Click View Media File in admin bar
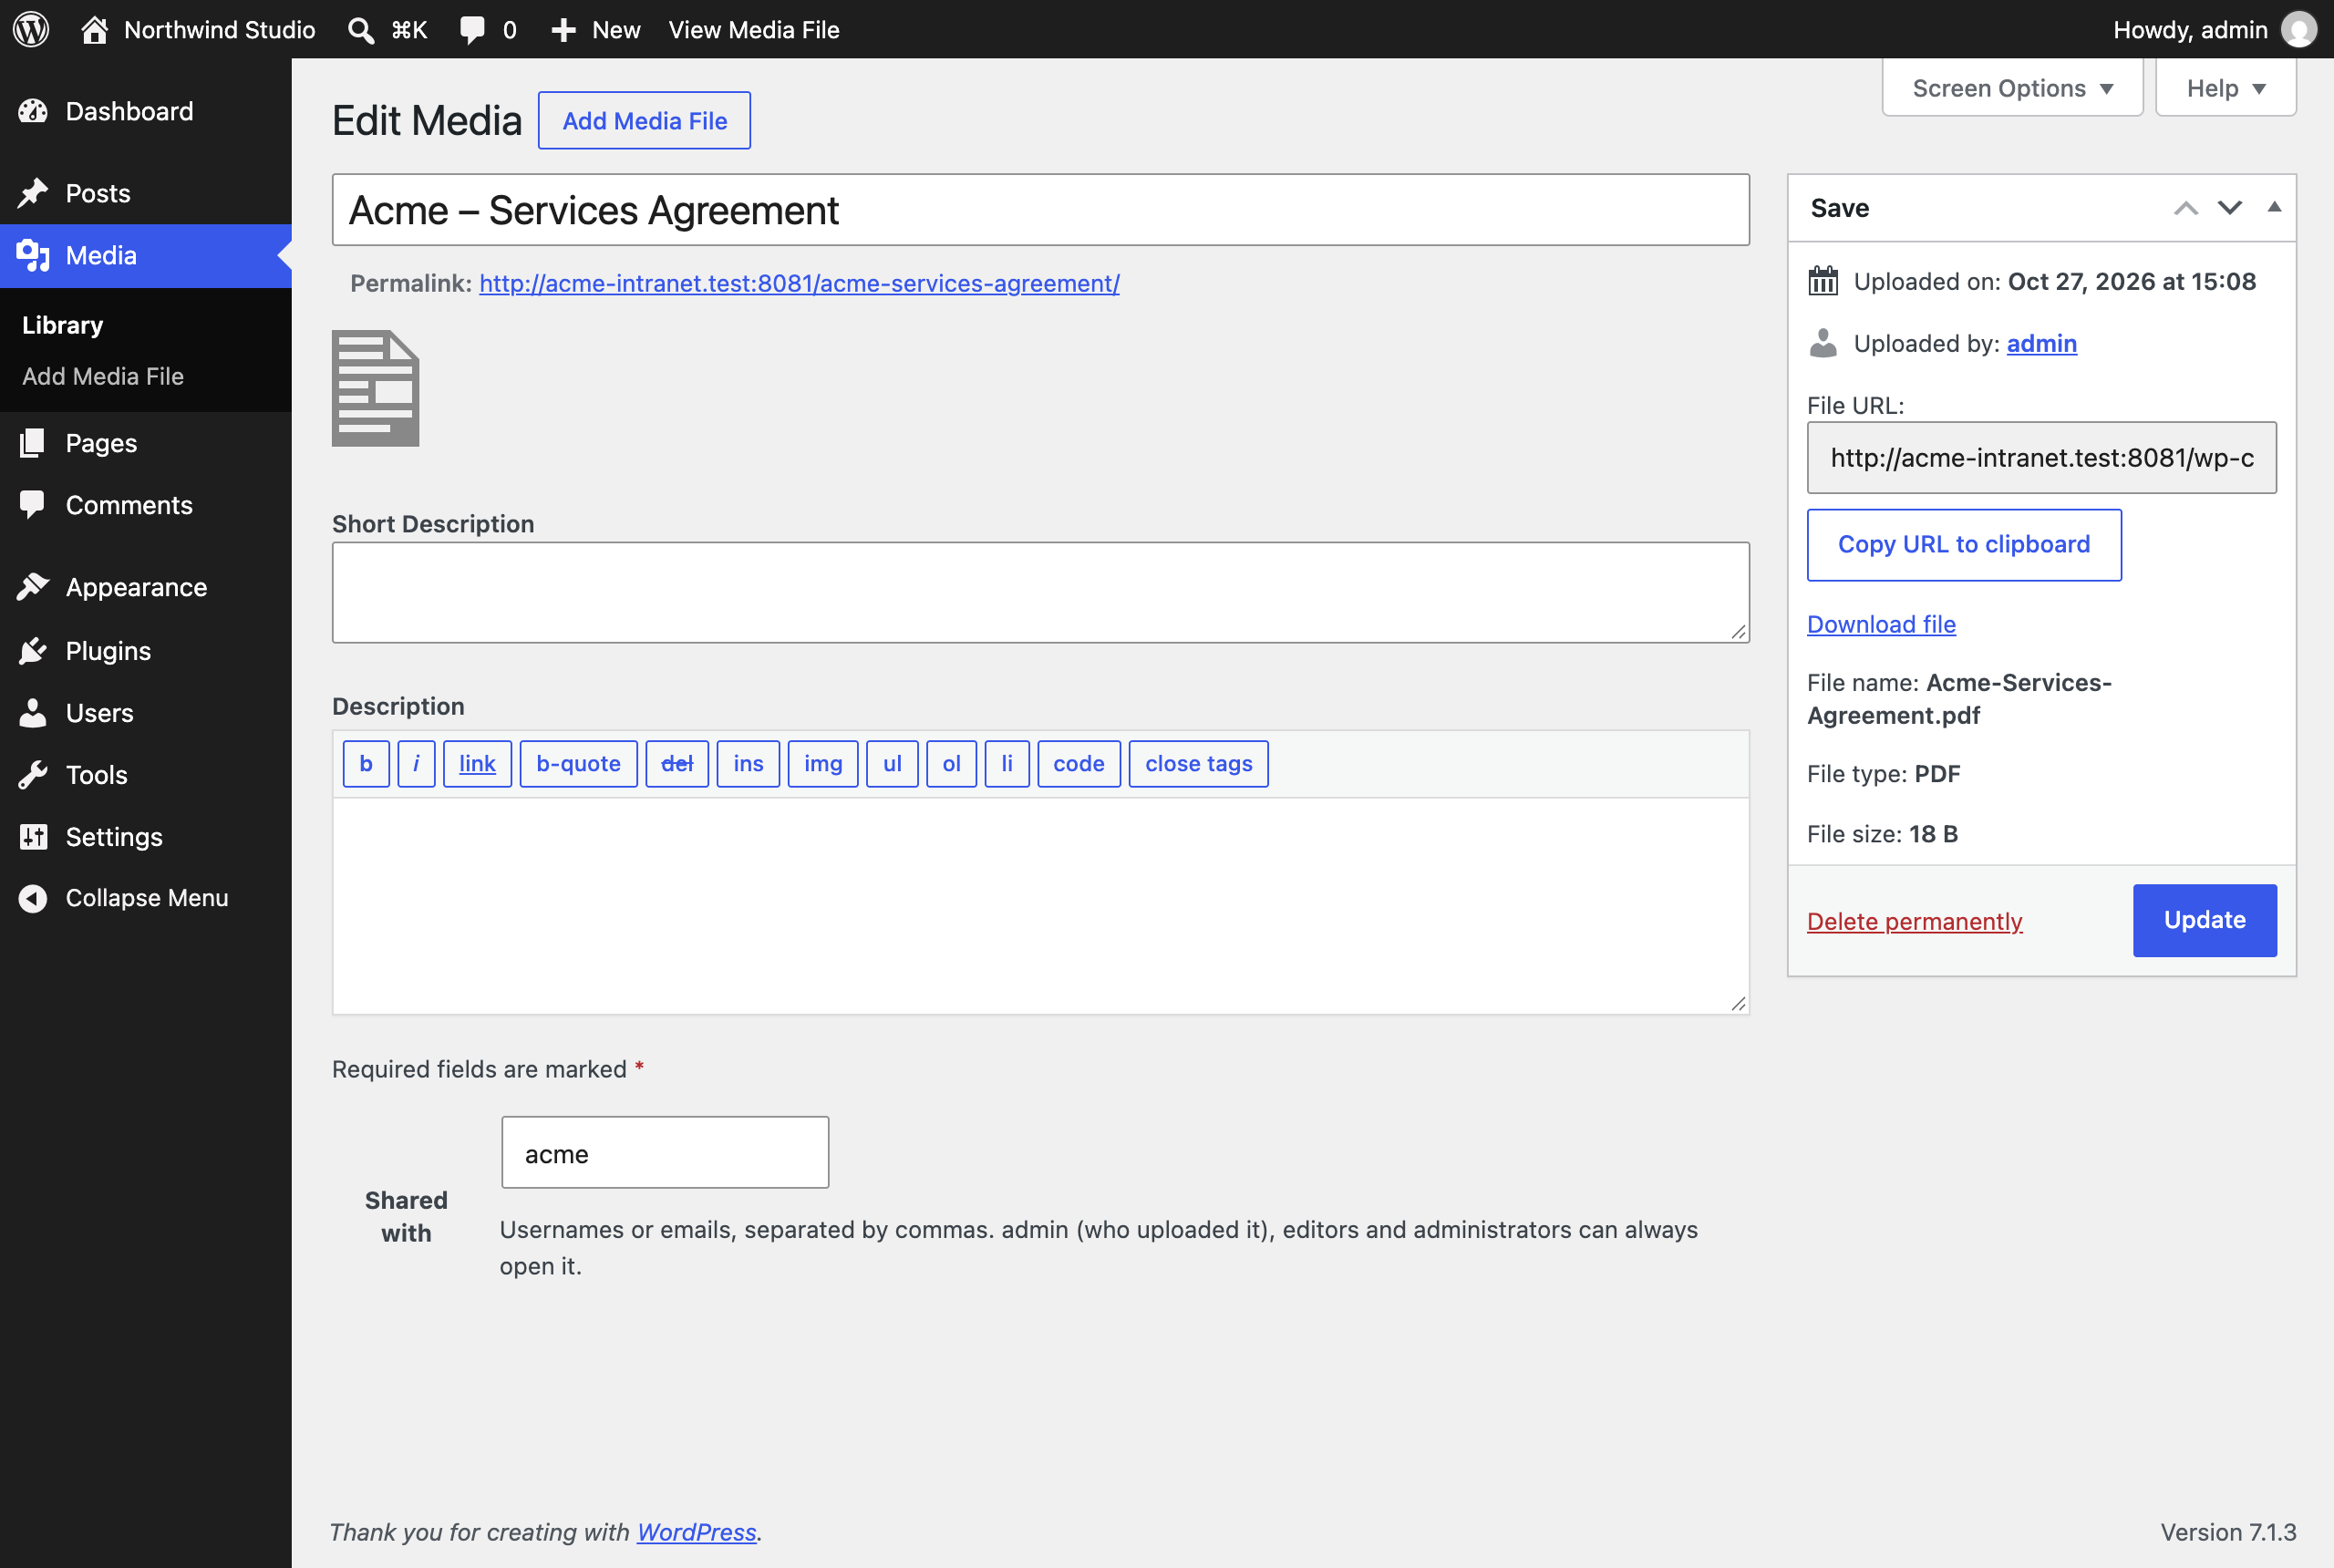 (753, 30)
